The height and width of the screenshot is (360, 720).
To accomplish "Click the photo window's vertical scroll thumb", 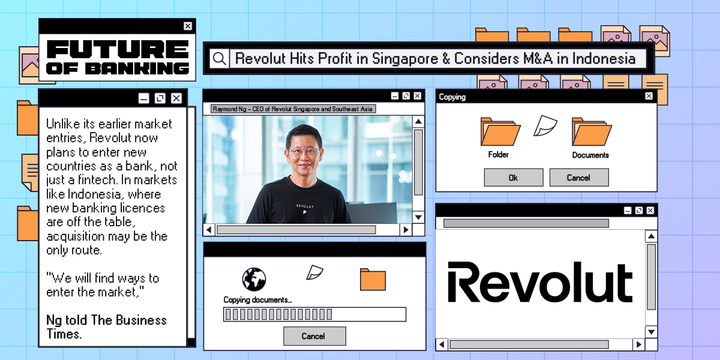I will point(418,162).
